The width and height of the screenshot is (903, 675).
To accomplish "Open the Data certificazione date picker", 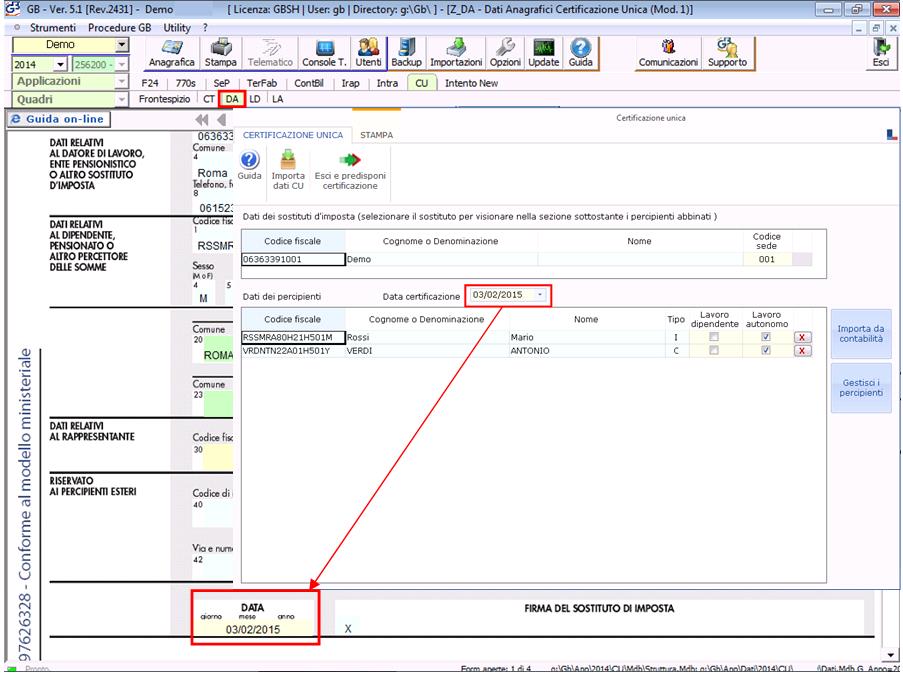I will pyautogui.click(x=540, y=295).
